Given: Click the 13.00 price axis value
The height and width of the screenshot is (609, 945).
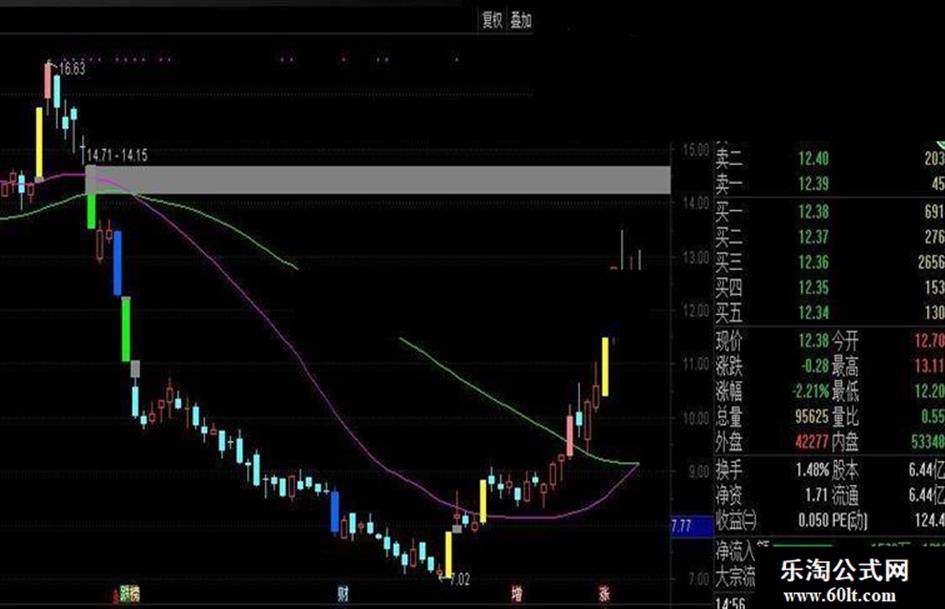Looking at the screenshot, I should click(695, 257).
